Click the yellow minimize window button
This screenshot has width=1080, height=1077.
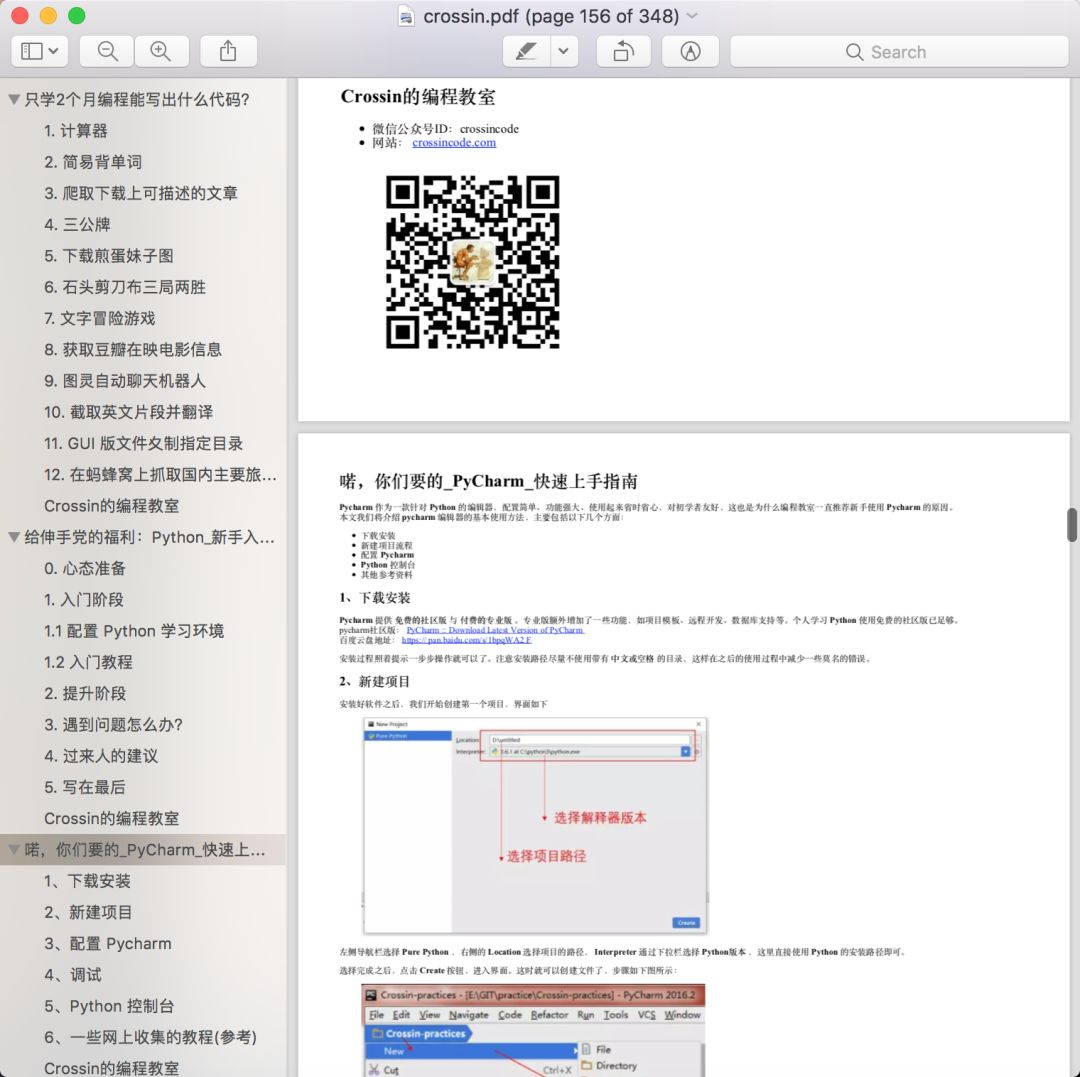pyautogui.click(x=48, y=15)
